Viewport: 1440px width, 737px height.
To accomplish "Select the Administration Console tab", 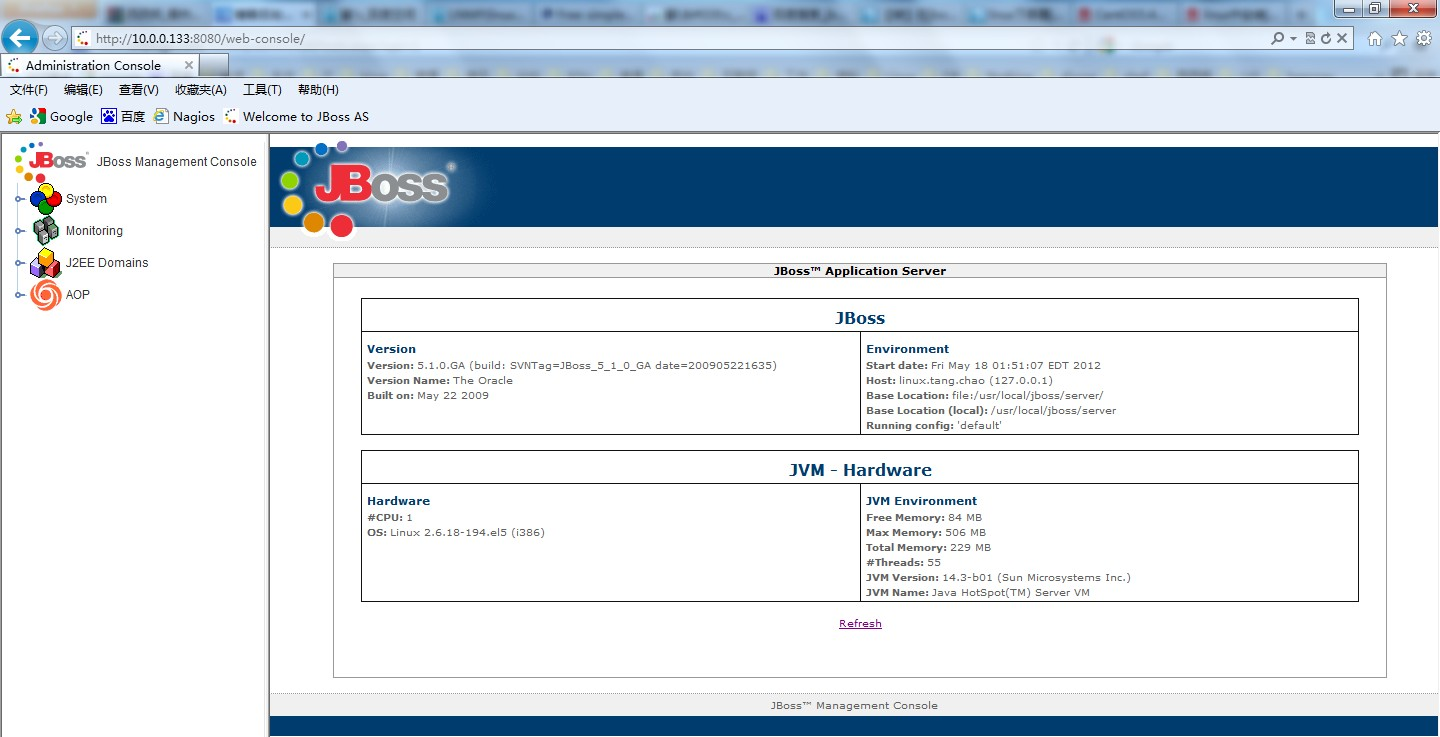I will (x=93, y=65).
